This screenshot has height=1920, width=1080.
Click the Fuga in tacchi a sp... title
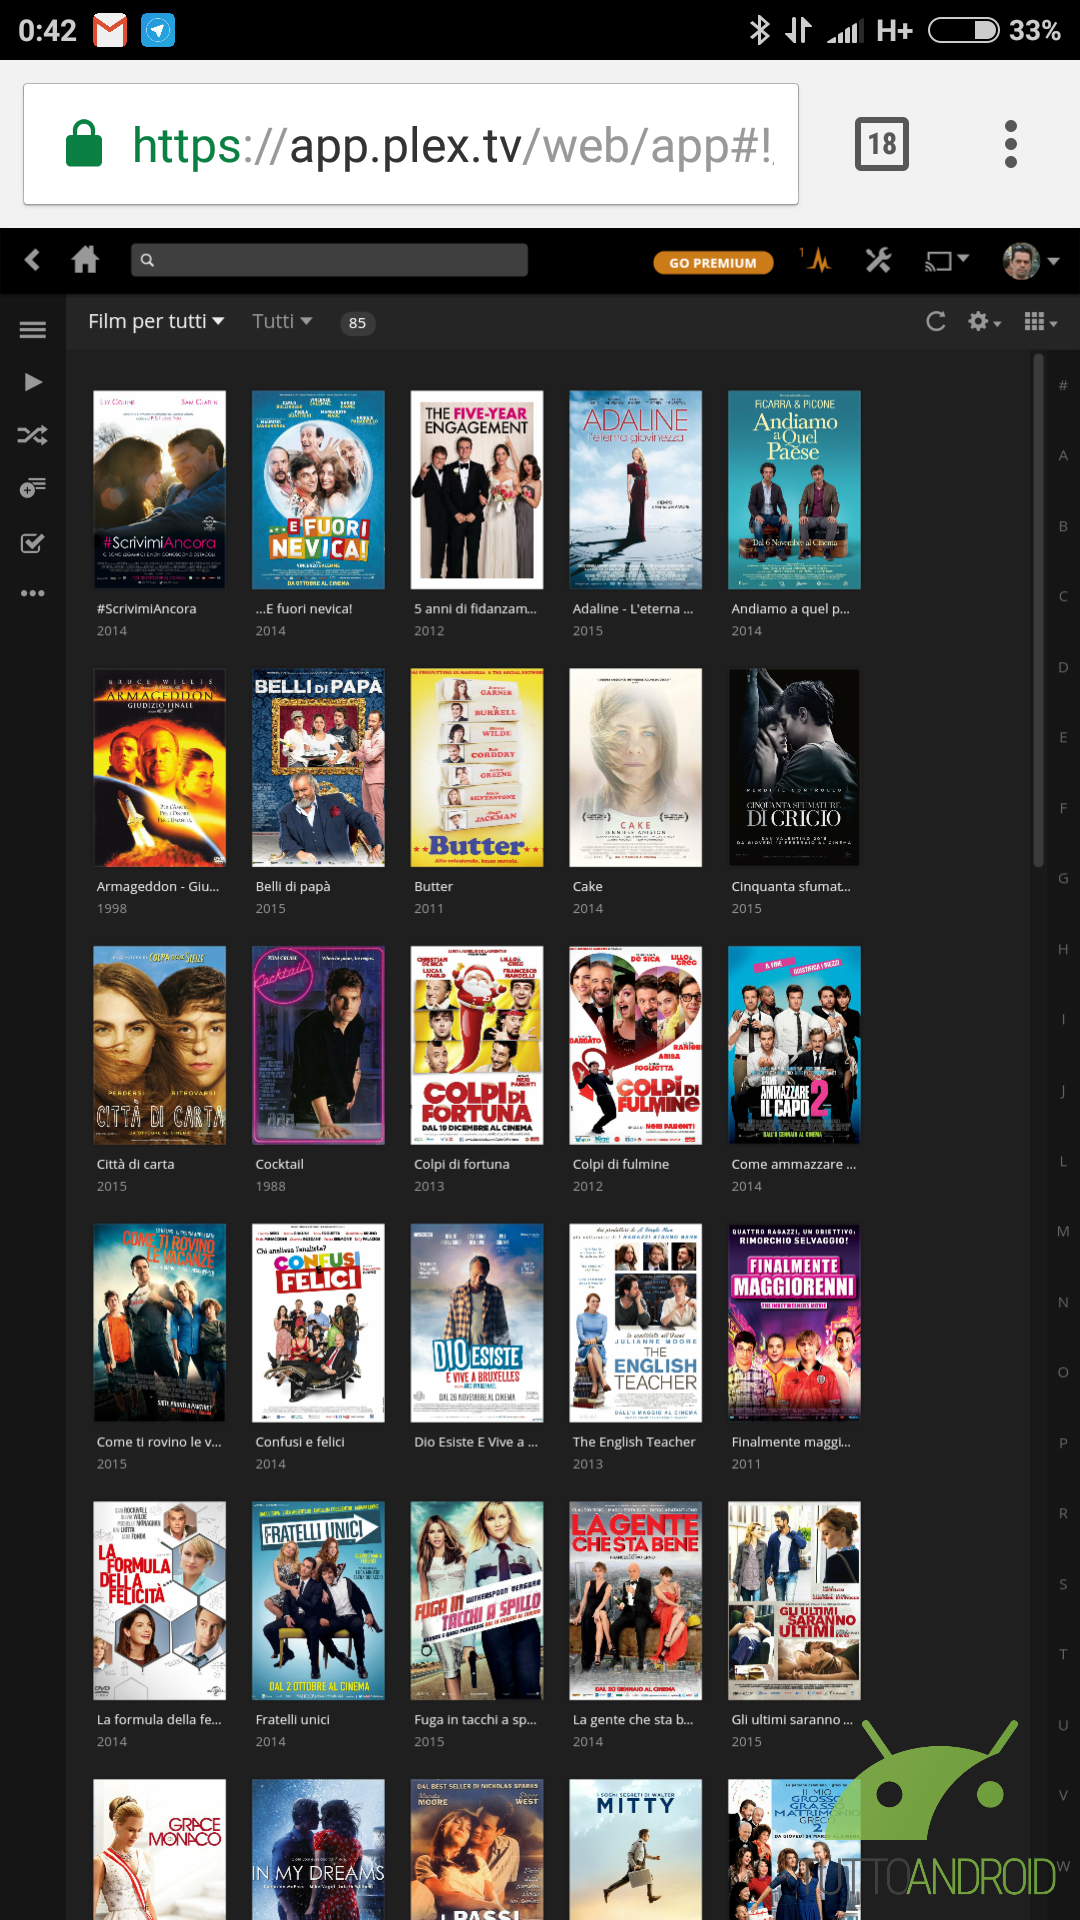[x=475, y=1720]
